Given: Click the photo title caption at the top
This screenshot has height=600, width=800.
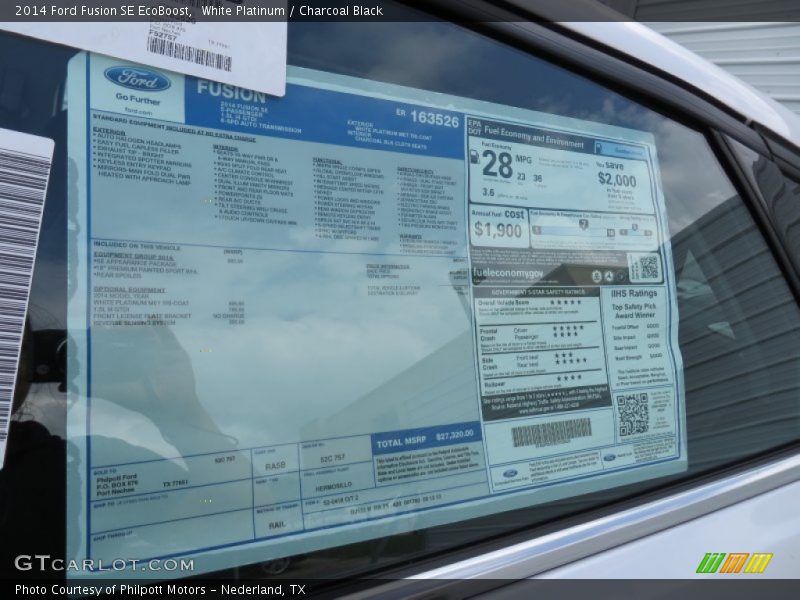Looking at the screenshot, I should pos(198,10).
